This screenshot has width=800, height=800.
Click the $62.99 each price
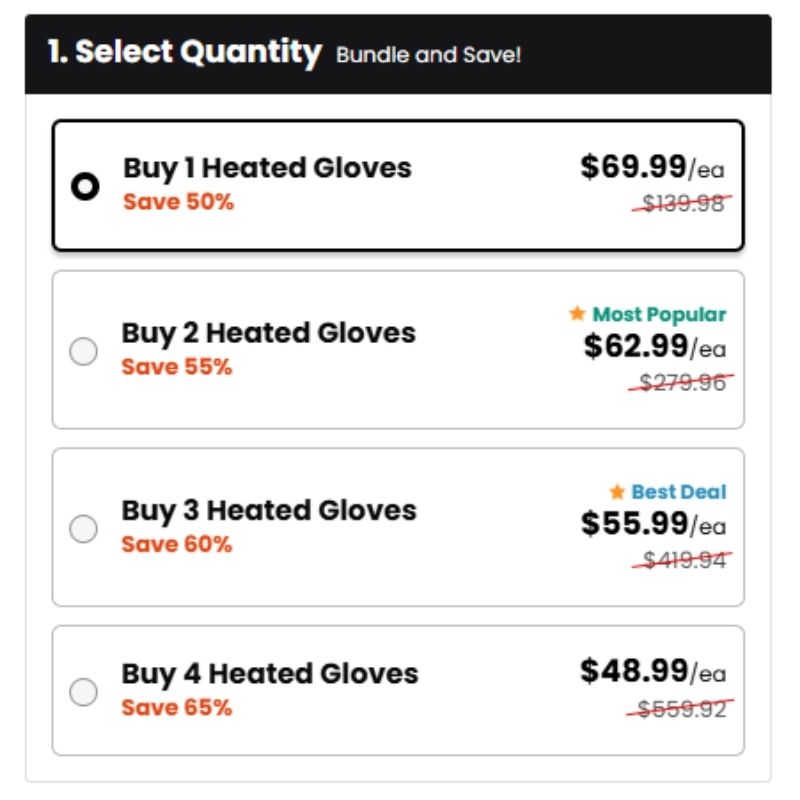click(x=655, y=347)
